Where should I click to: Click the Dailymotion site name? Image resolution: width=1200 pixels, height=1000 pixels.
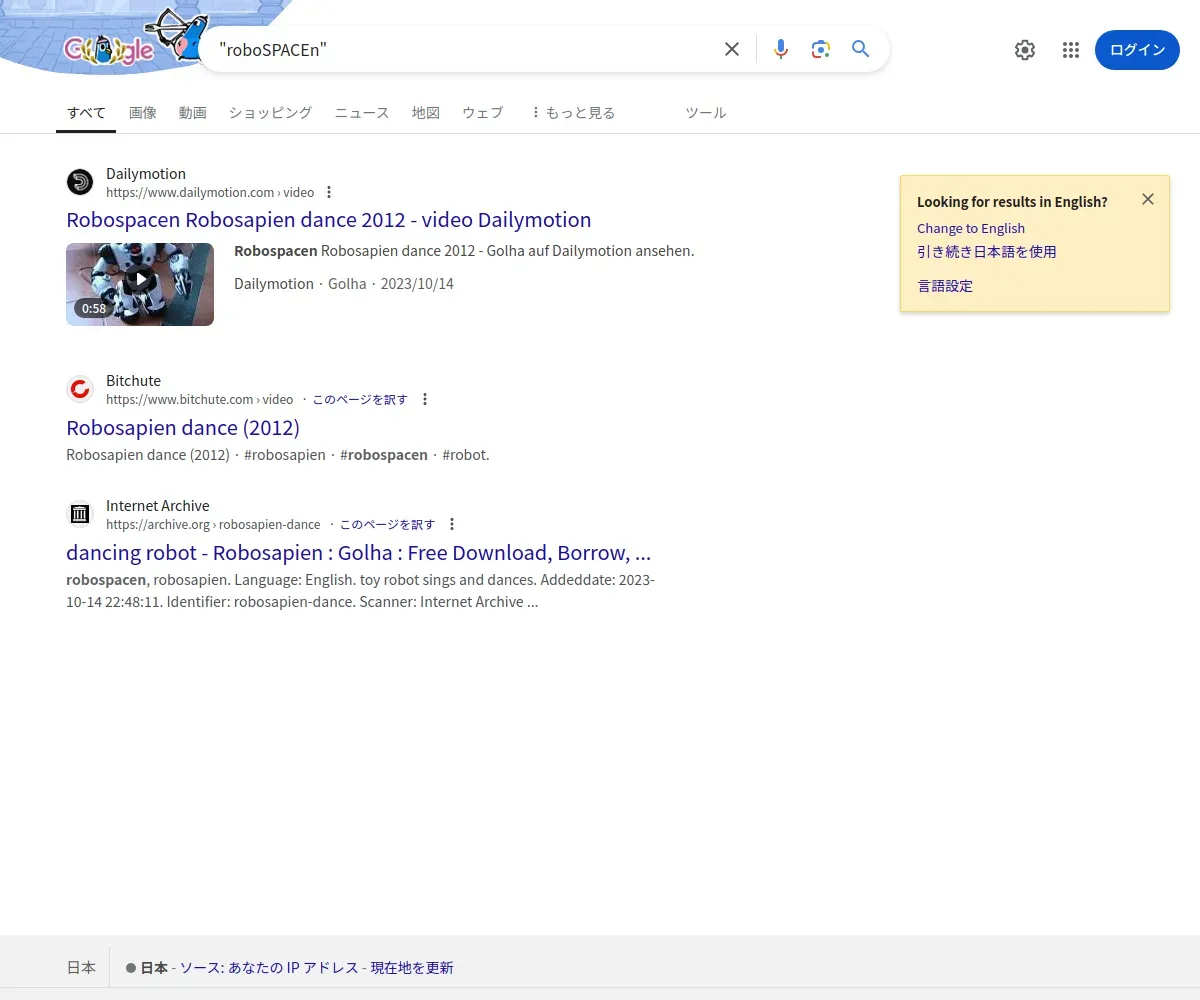[146, 174]
